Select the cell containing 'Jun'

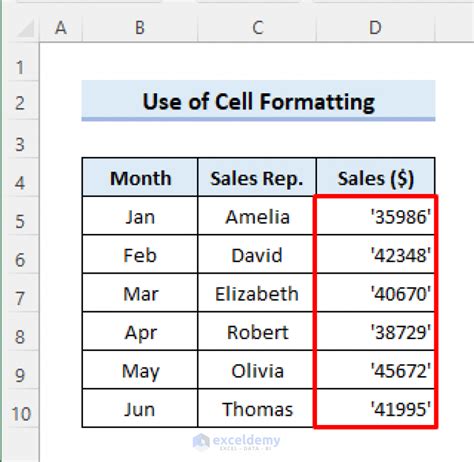[140, 408]
